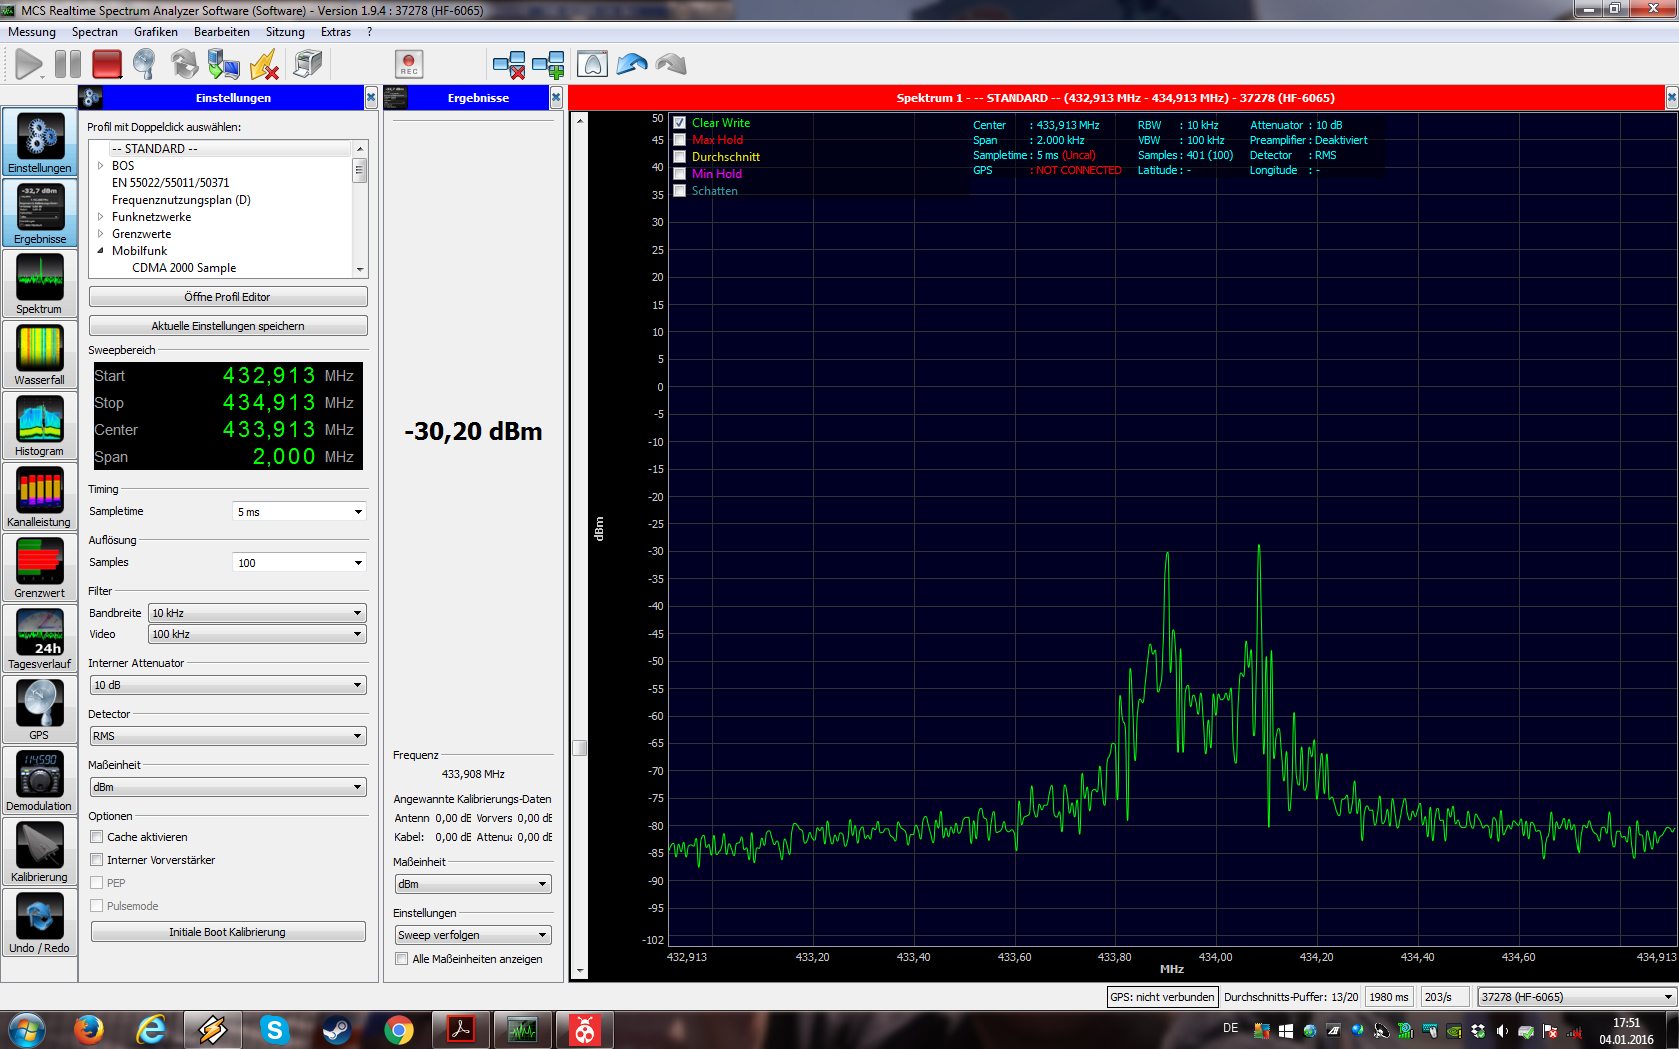Open the Grenzwert view in the sidebar
This screenshot has height=1049, width=1679.
(40, 568)
